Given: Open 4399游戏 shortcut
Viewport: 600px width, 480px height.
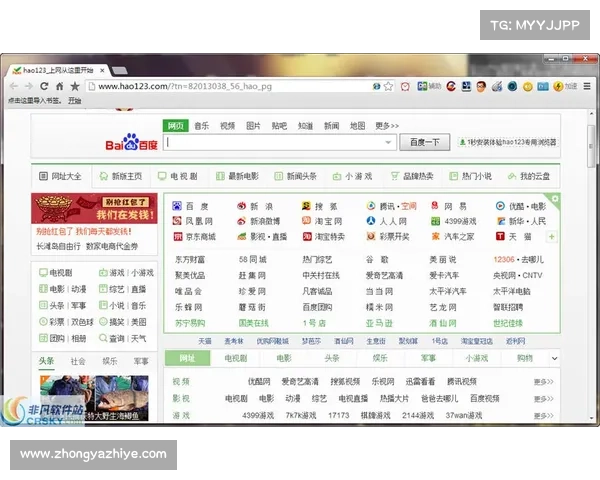Looking at the screenshot, I should (453, 221).
